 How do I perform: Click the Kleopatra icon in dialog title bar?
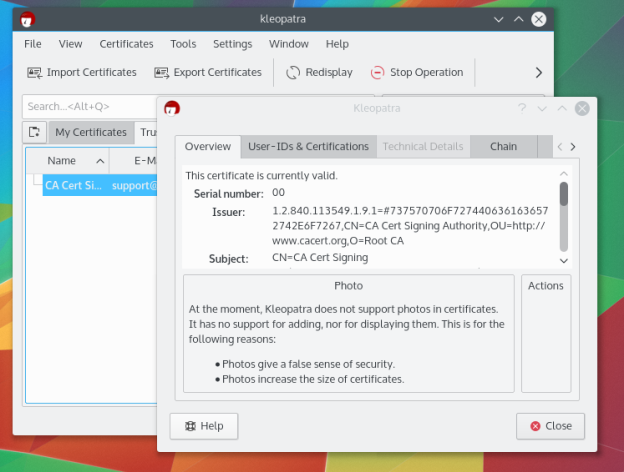172,108
